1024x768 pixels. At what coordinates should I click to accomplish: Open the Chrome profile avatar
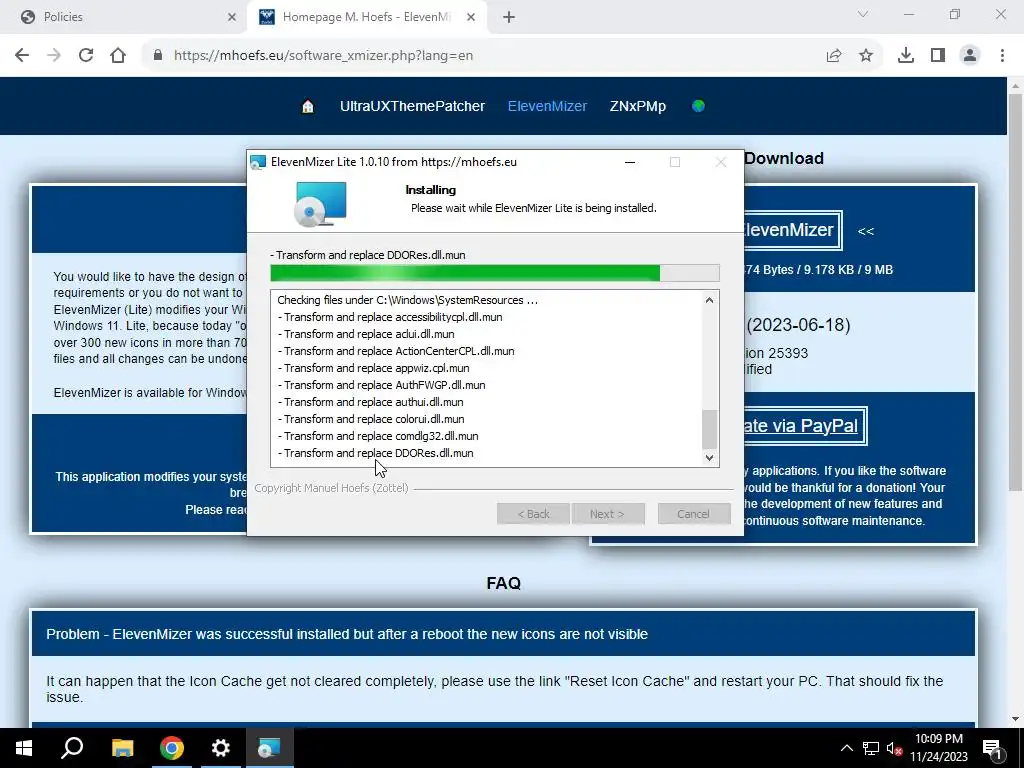(x=970, y=56)
